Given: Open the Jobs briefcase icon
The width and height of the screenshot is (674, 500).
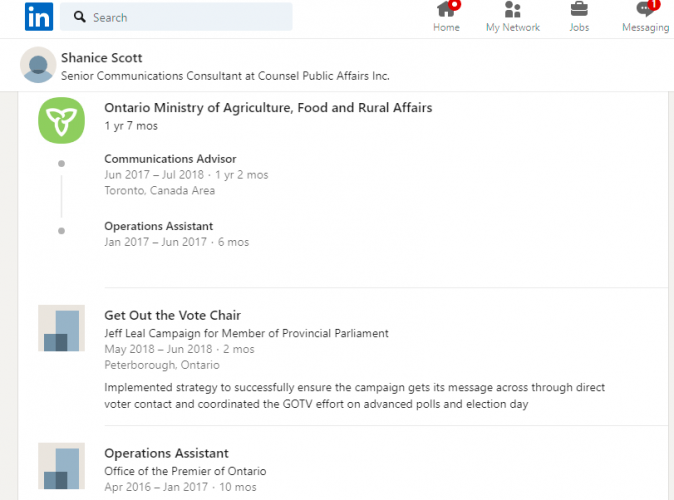Looking at the screenshot, I should tap(579, 9).
